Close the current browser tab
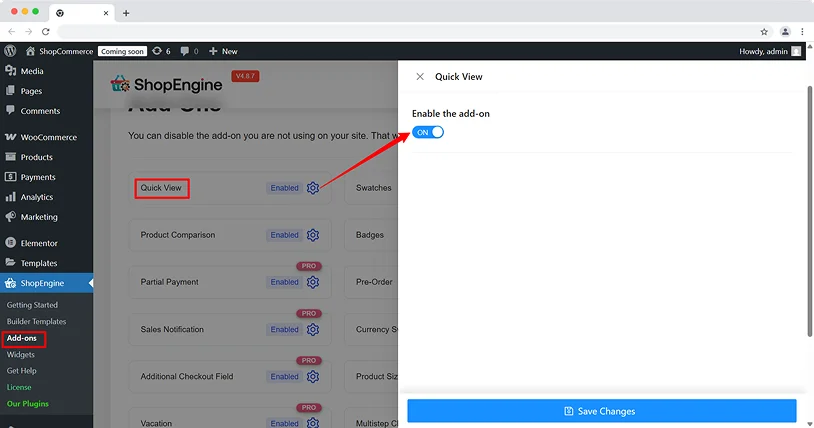 [x=106, y=13]
